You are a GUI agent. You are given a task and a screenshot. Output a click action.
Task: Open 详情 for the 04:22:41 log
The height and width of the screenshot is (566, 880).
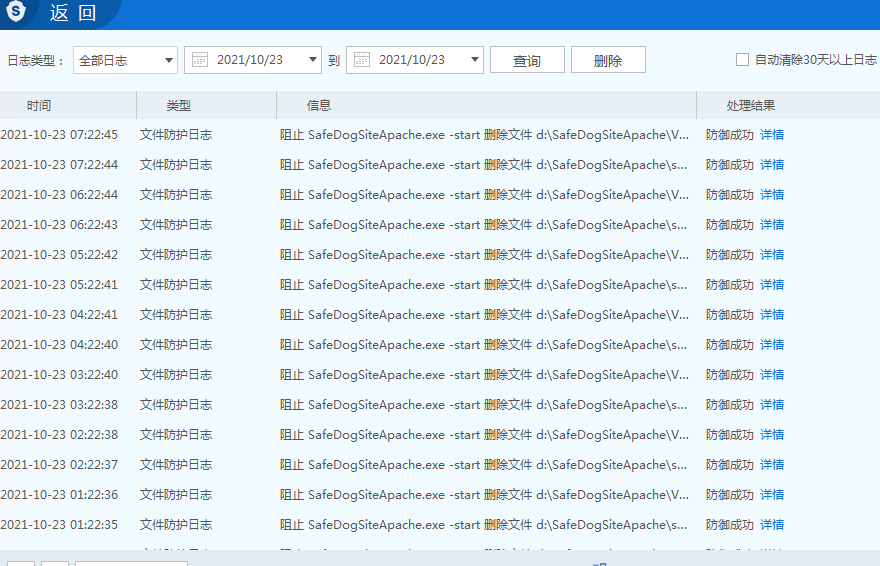tap(772, 315)
